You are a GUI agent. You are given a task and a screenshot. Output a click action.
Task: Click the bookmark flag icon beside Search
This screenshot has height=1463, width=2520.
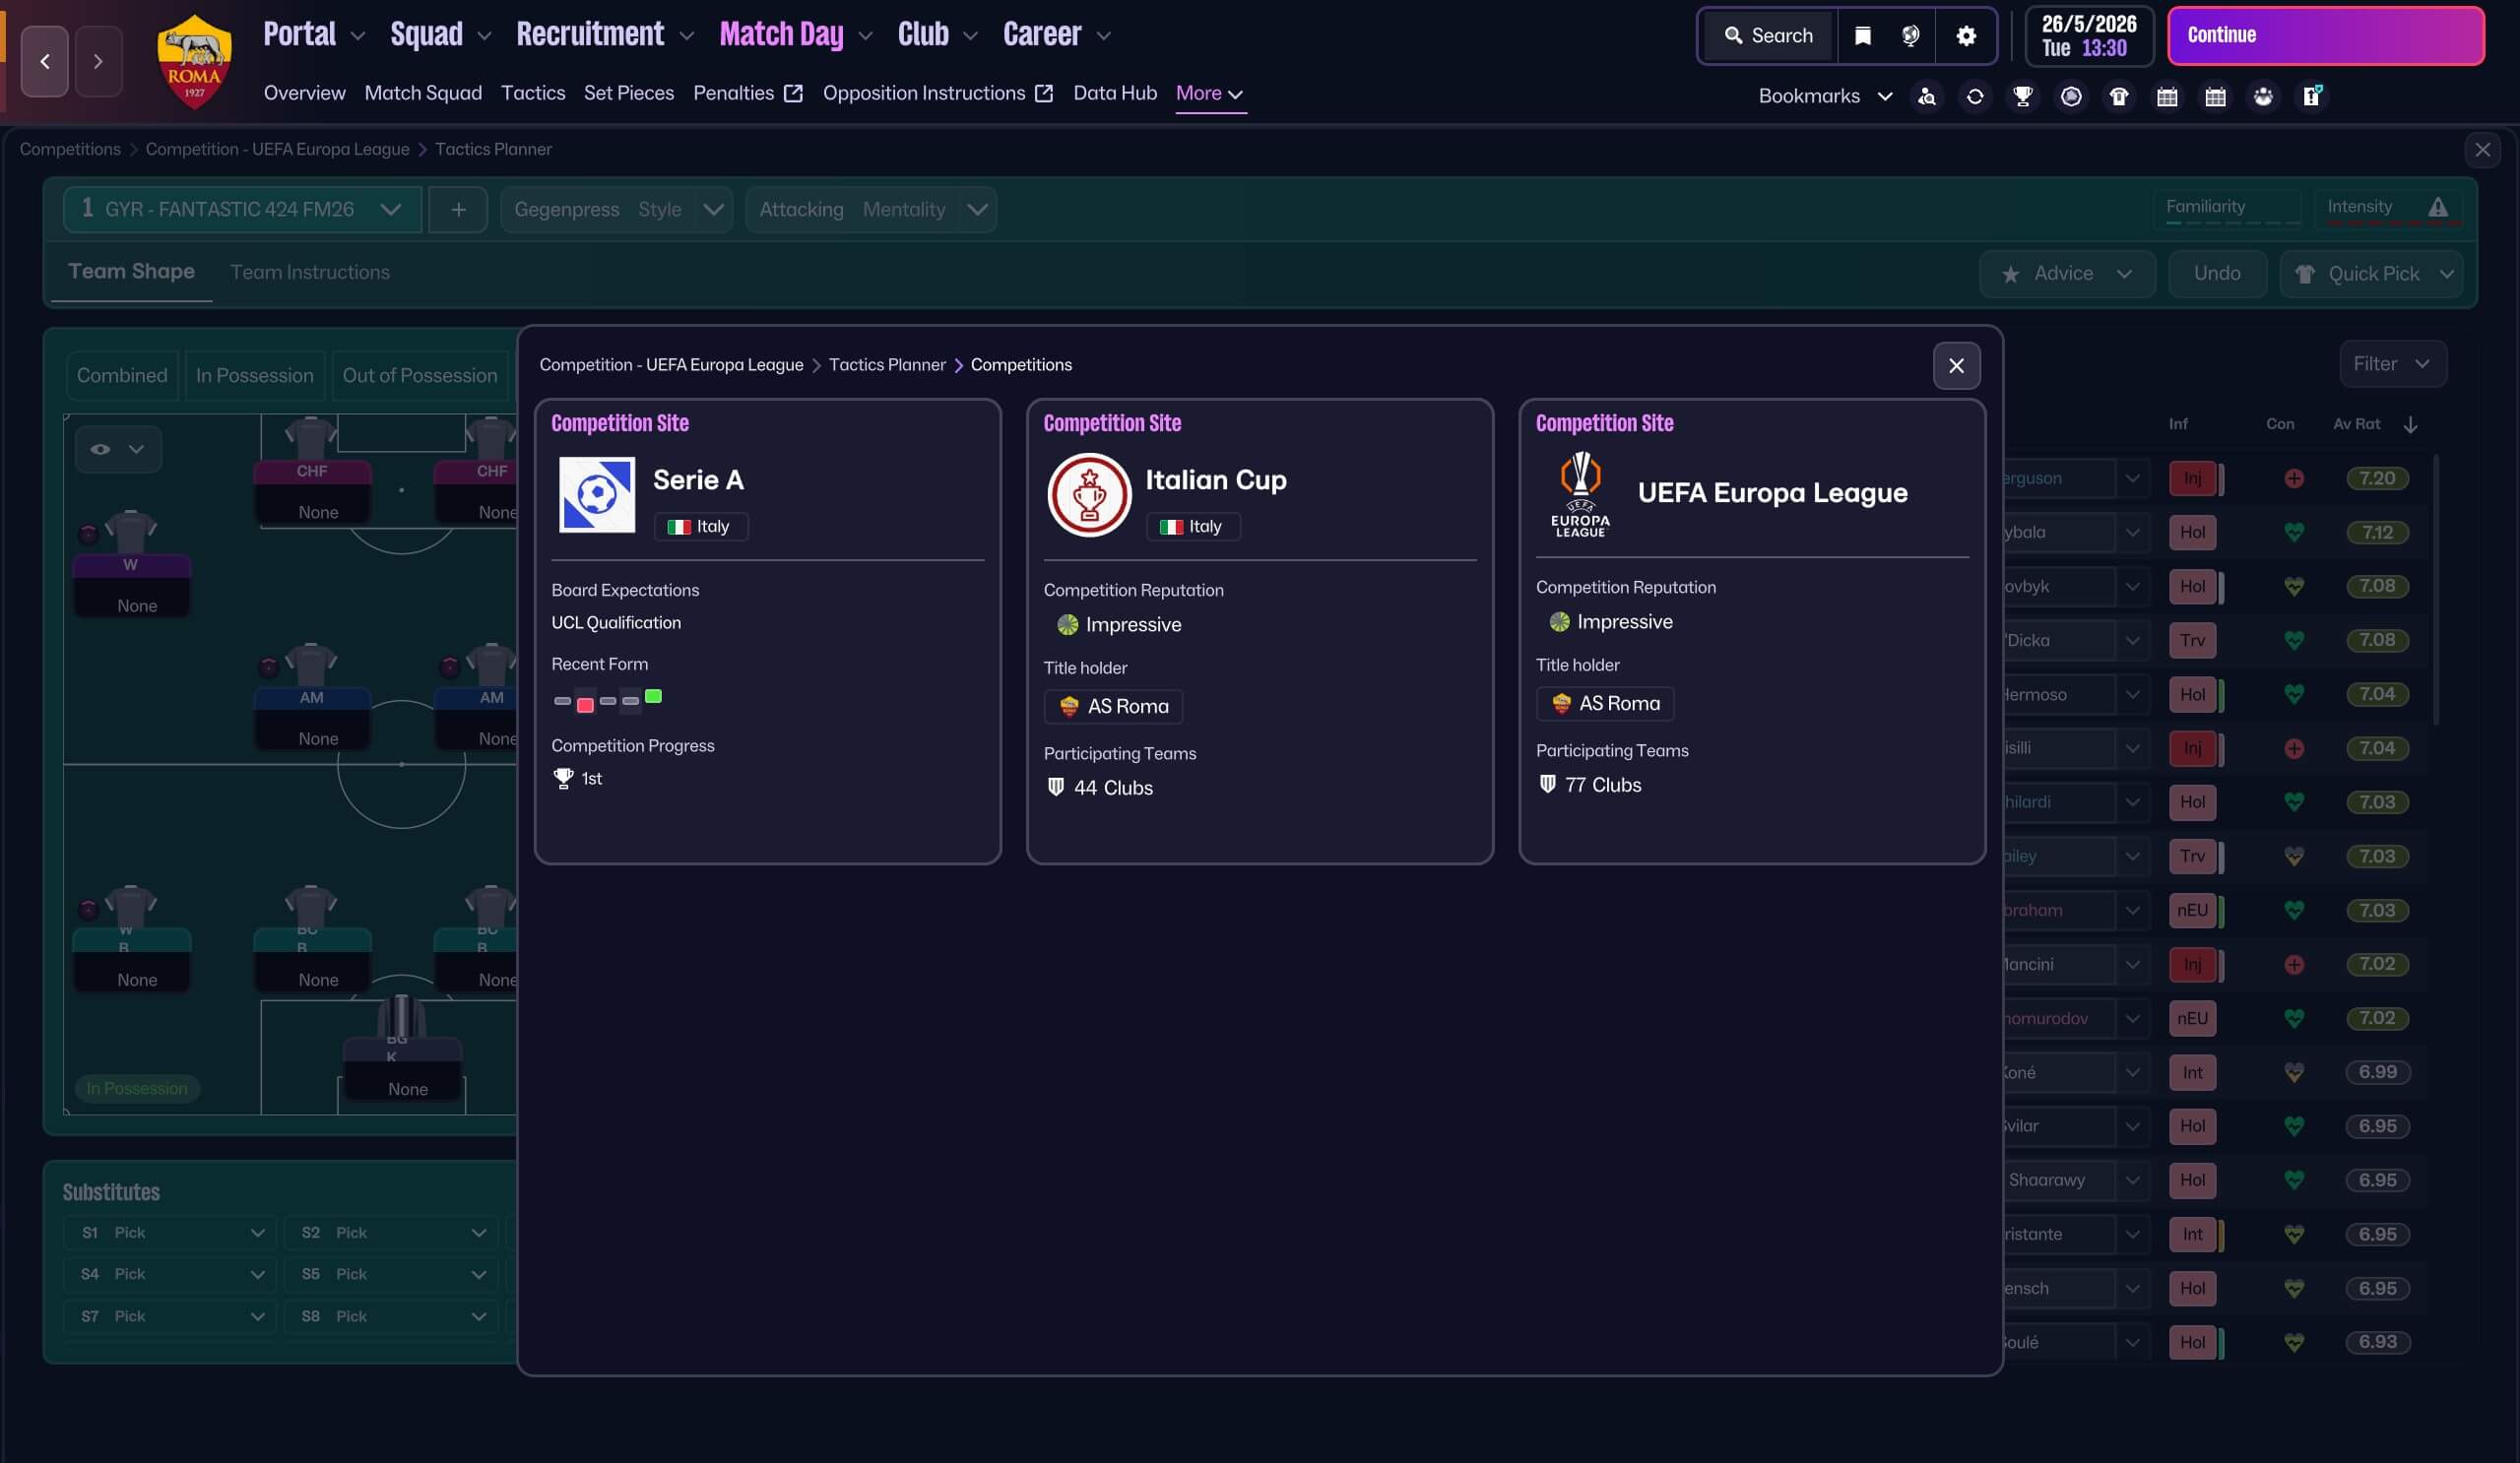coord(1862,36)
